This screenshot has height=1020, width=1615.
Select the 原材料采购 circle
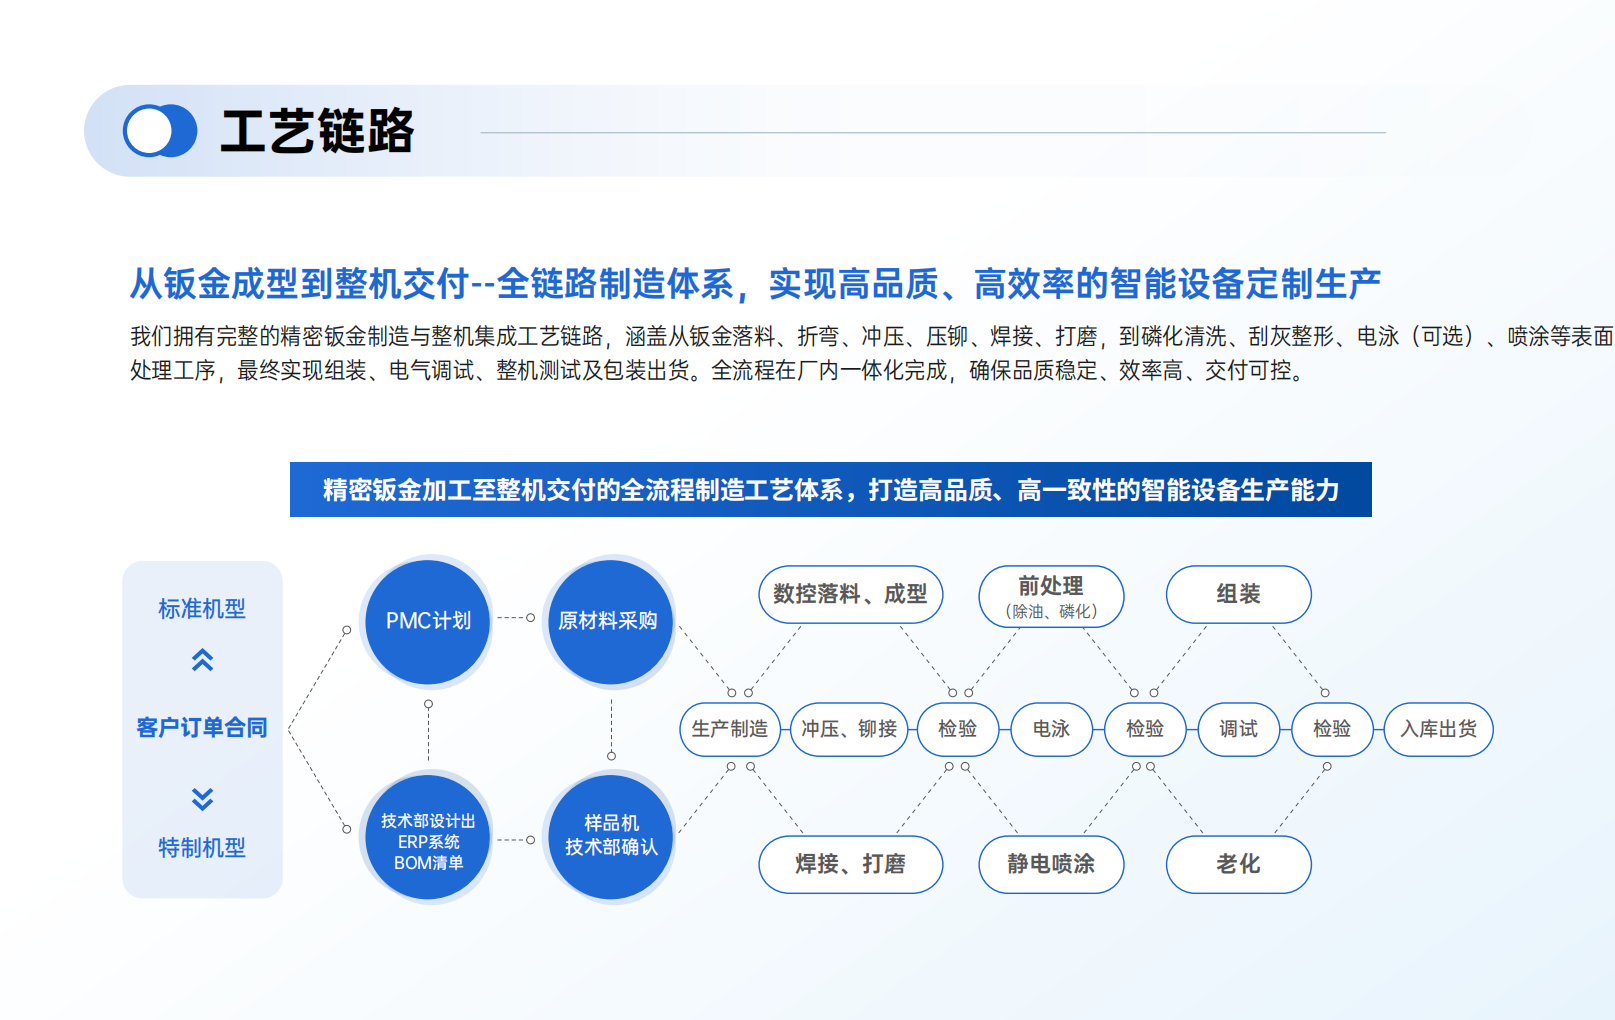click(609, 621)
